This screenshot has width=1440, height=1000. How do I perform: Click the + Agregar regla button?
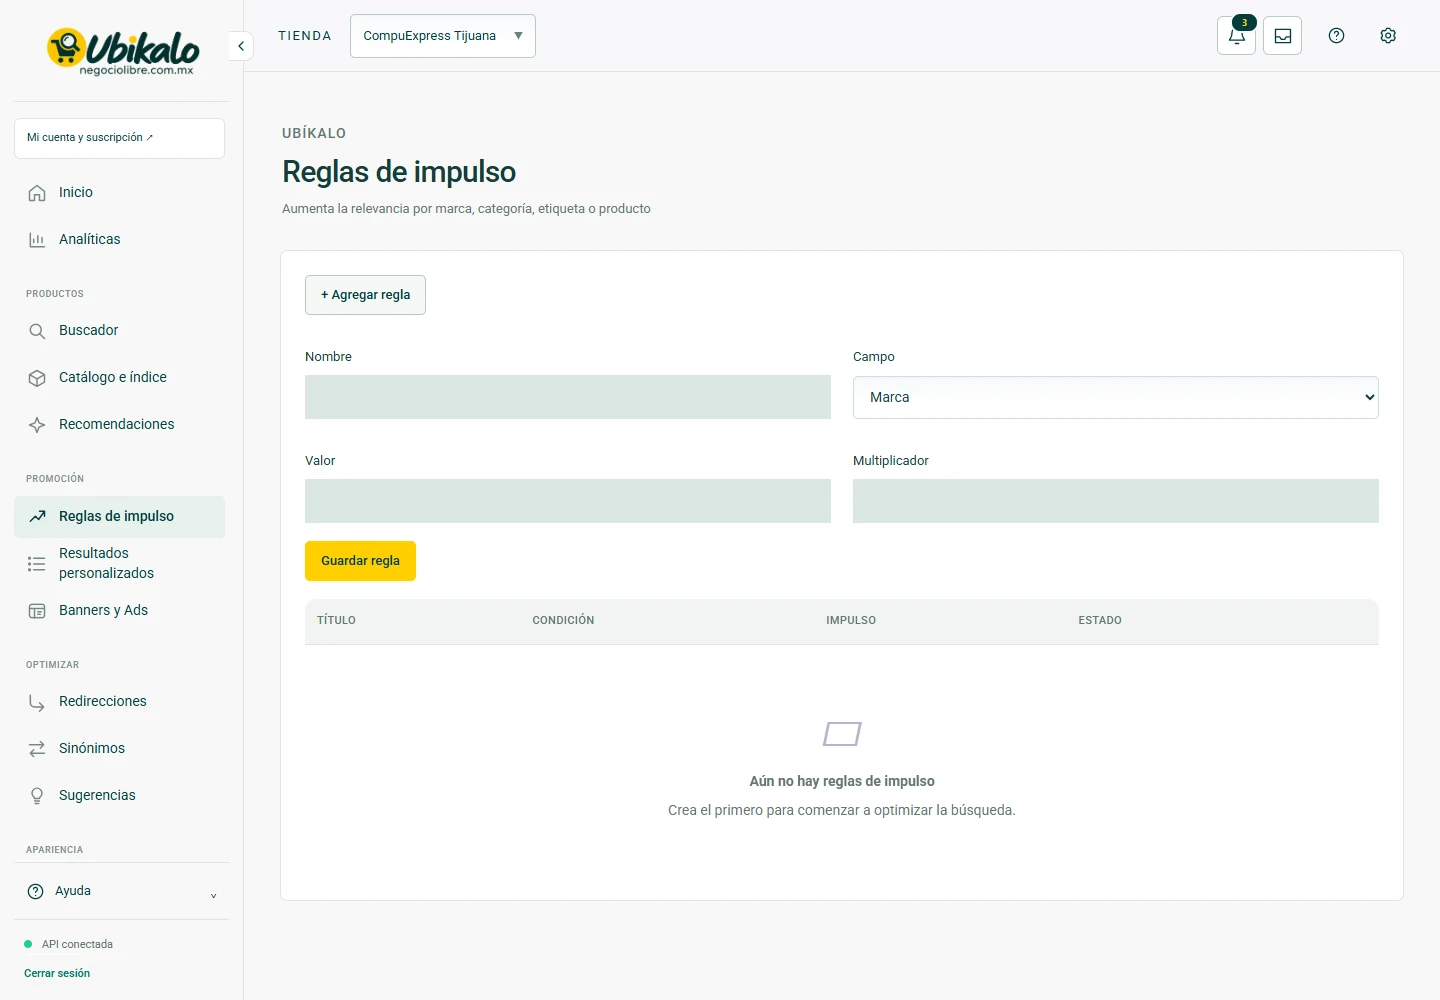click(365, 295)
